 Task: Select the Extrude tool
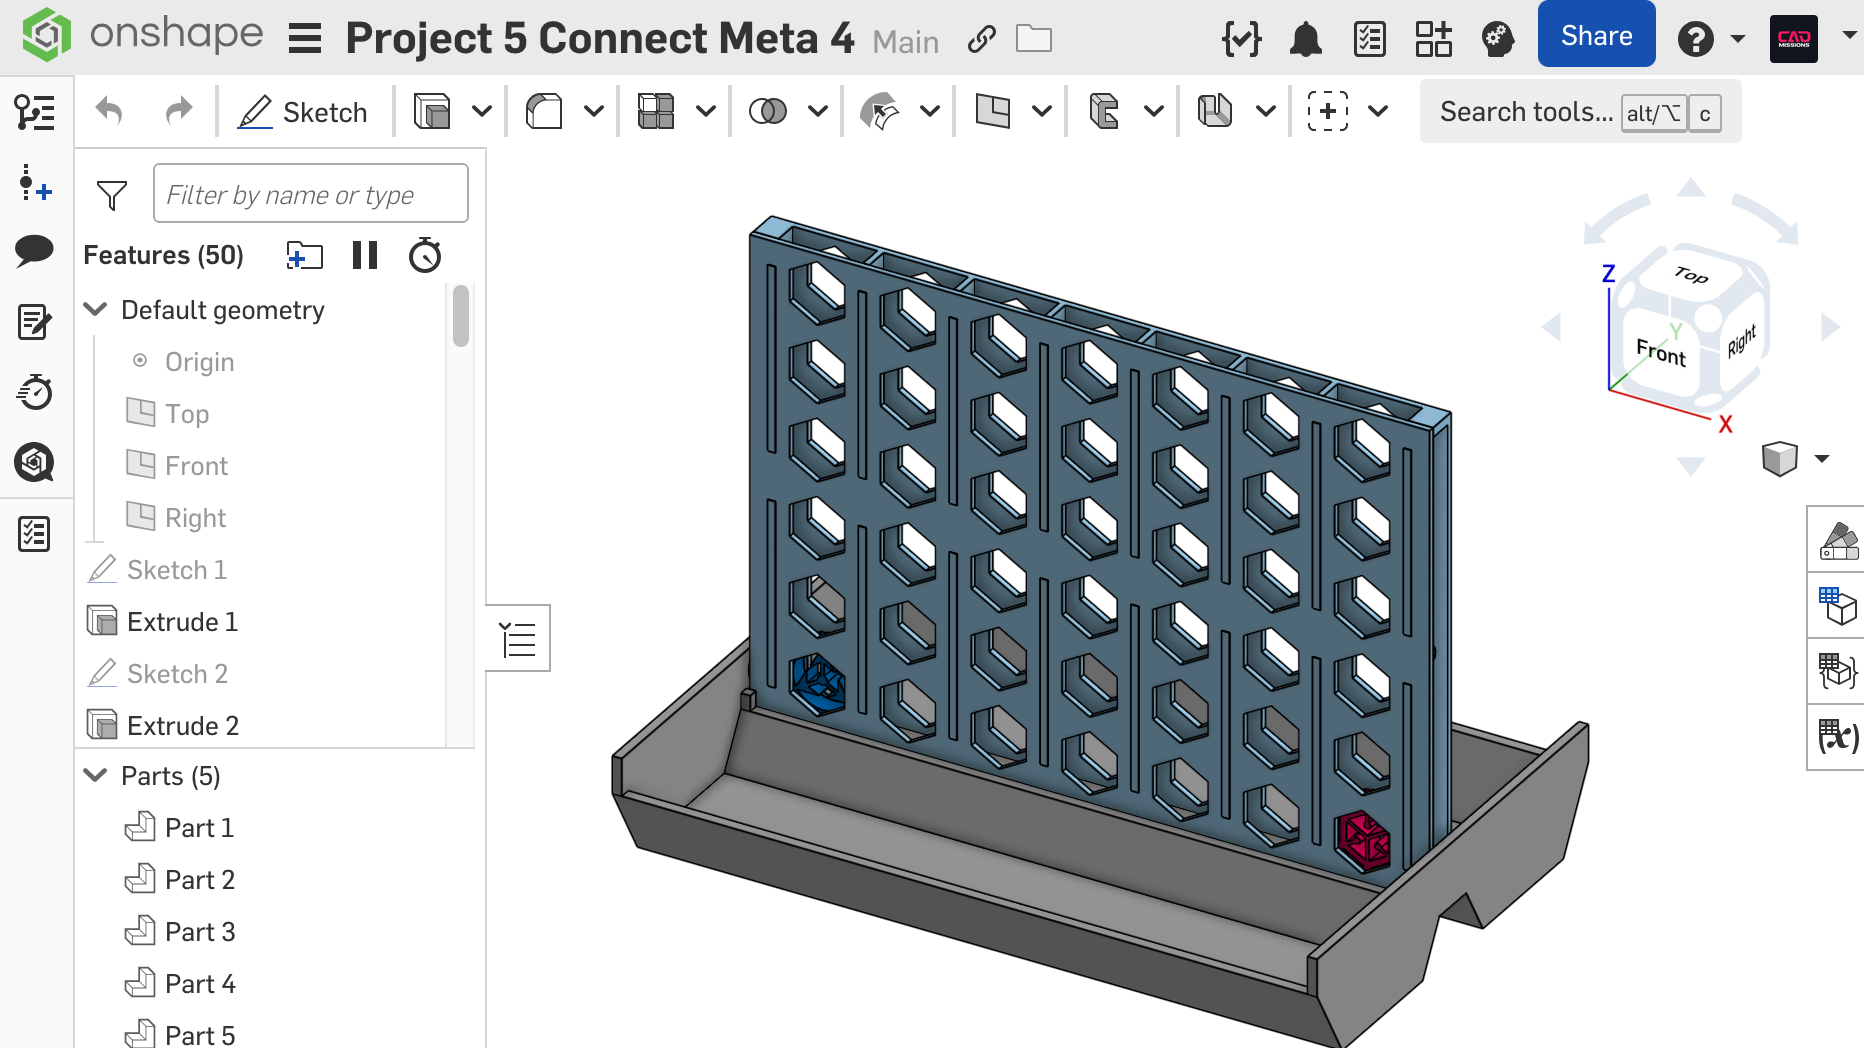tap(432, 111)
